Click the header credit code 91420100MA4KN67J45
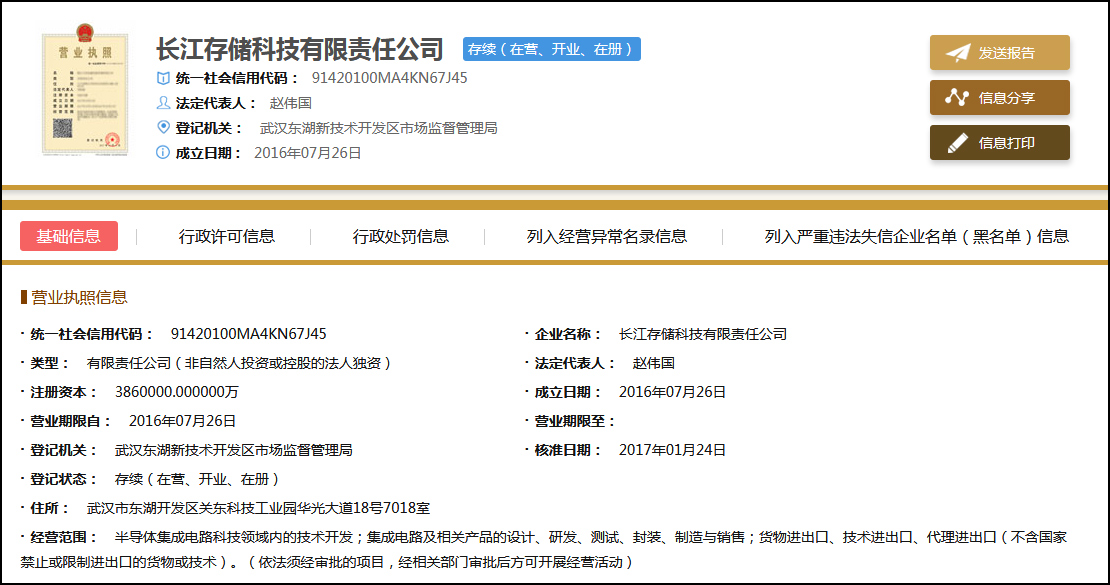Viewport: 1110px width, 585px height. click(390, 78)
